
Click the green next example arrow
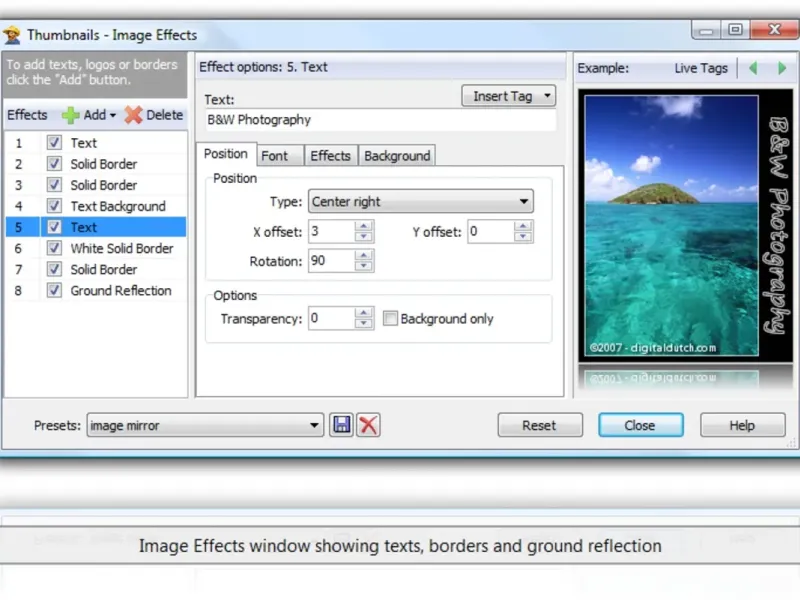pyautogui.click(x=782, y=68)
